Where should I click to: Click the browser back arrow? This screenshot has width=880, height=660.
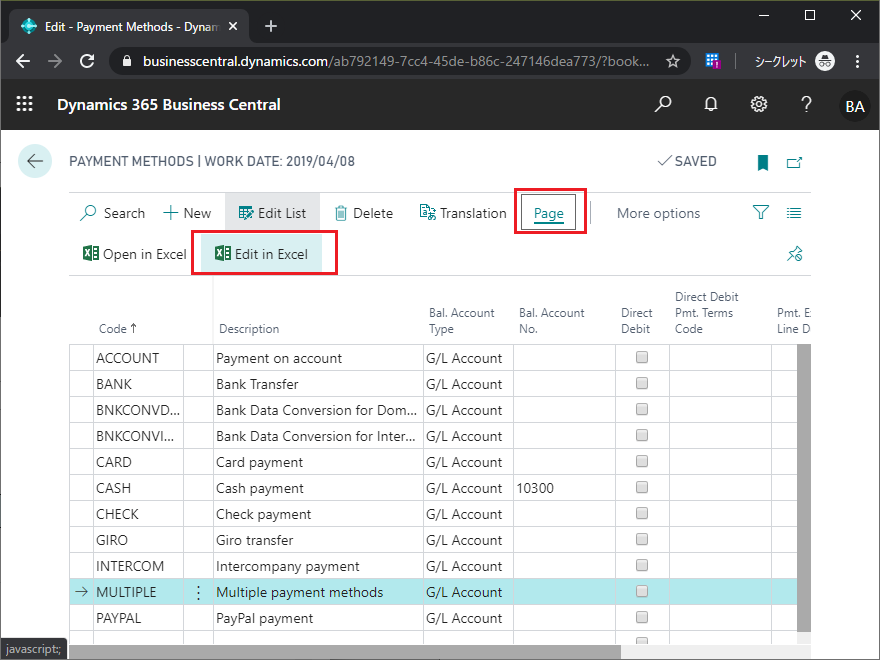pos(23,61)
